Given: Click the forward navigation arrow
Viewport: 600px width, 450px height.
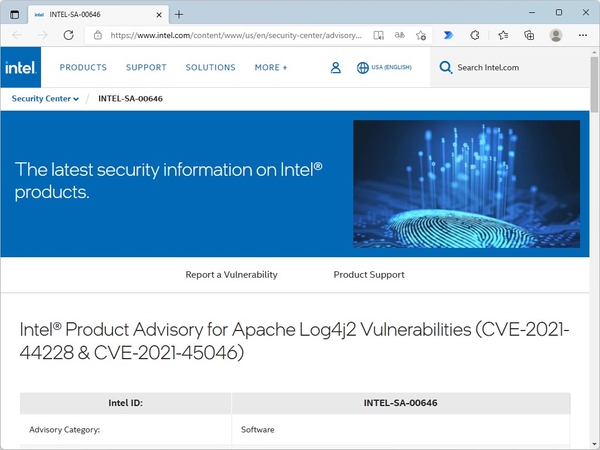Looking at the screenshot, I should point(43,35).
